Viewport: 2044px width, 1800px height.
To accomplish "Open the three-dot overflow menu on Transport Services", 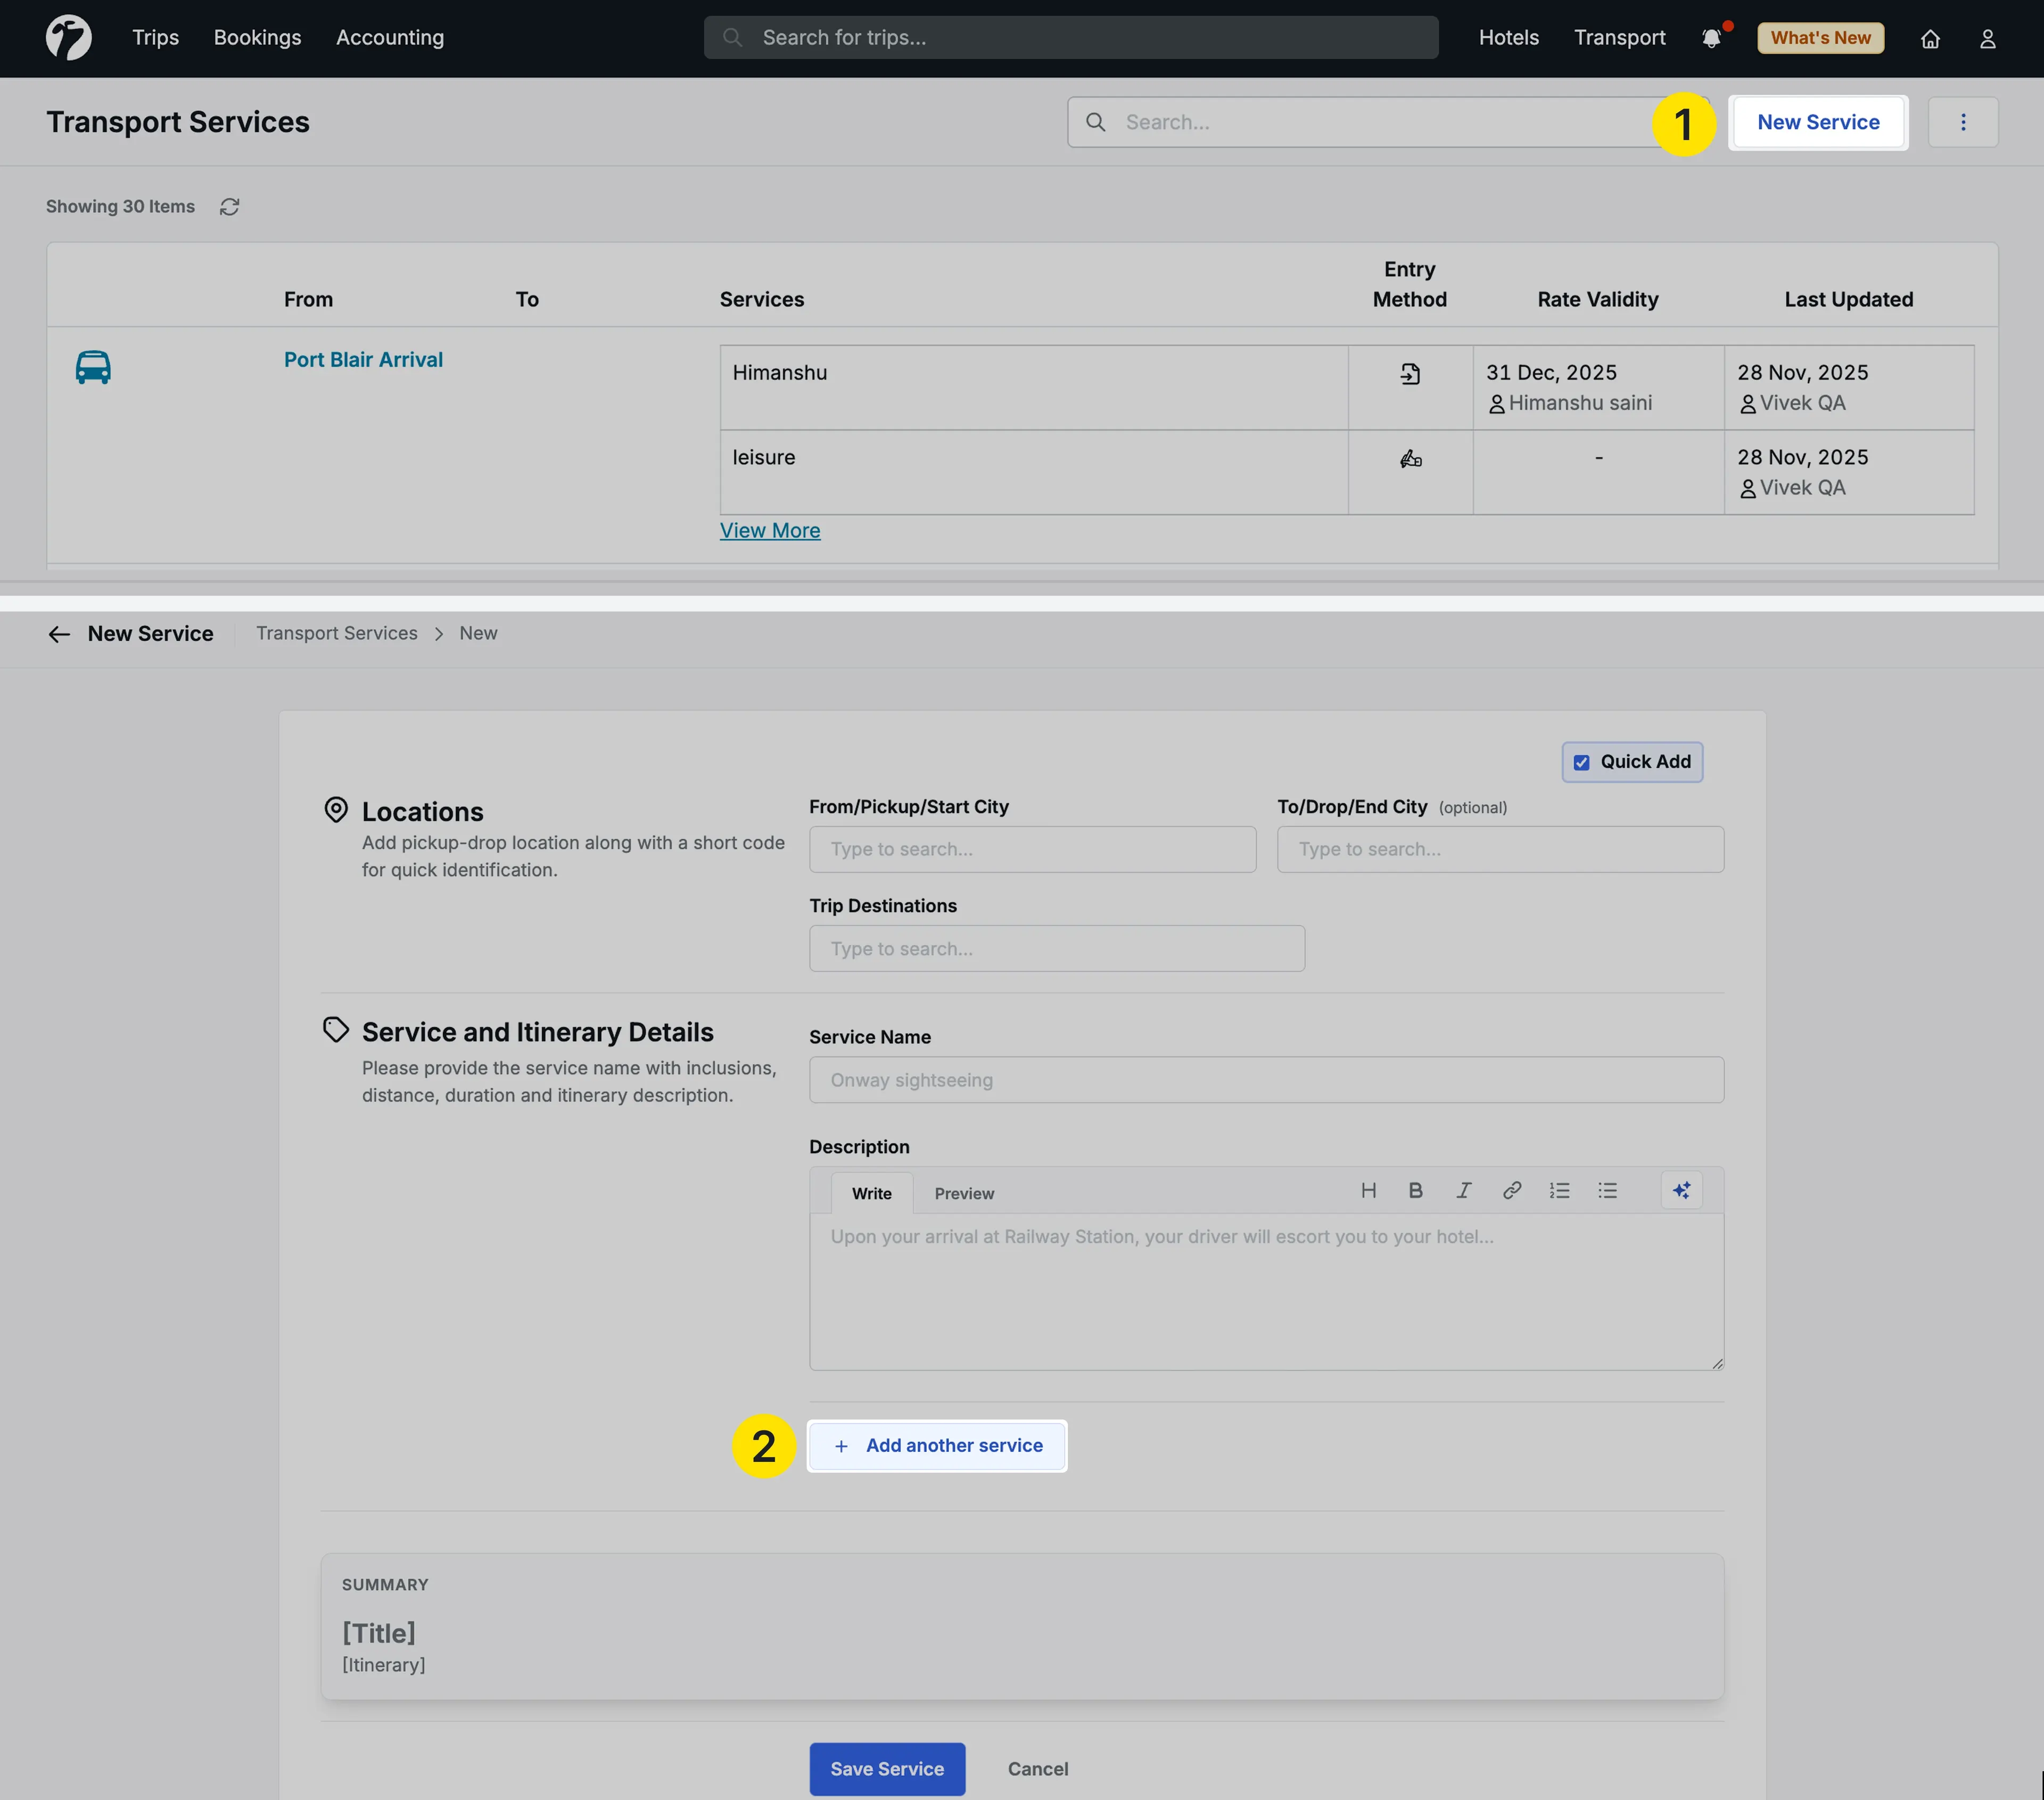I will point(1963,121).
